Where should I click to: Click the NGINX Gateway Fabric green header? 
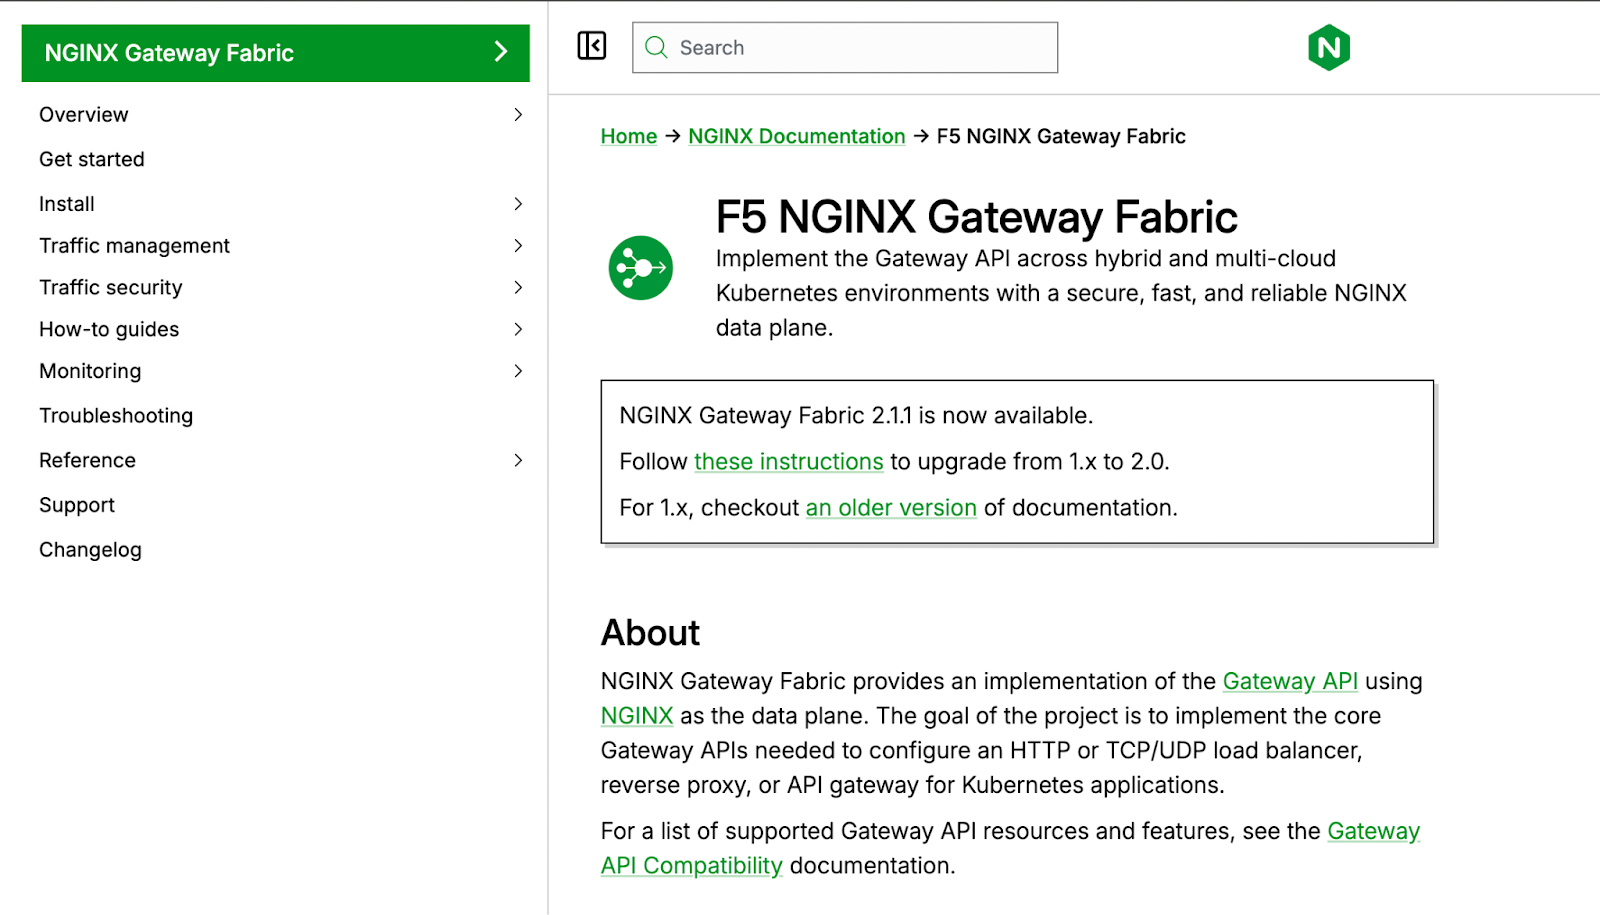tap(275, 53)
